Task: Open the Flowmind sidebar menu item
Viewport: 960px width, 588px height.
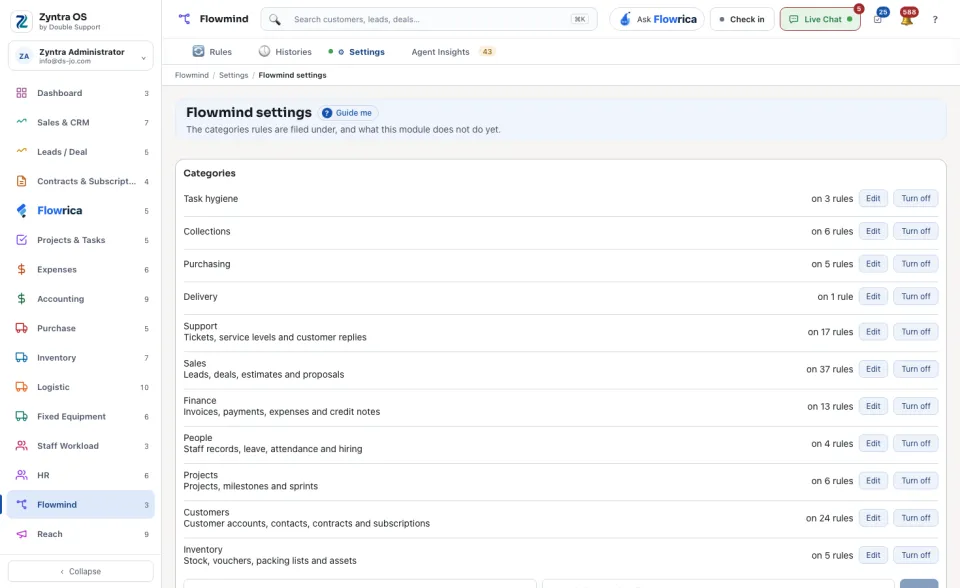Action: [81, 505]
